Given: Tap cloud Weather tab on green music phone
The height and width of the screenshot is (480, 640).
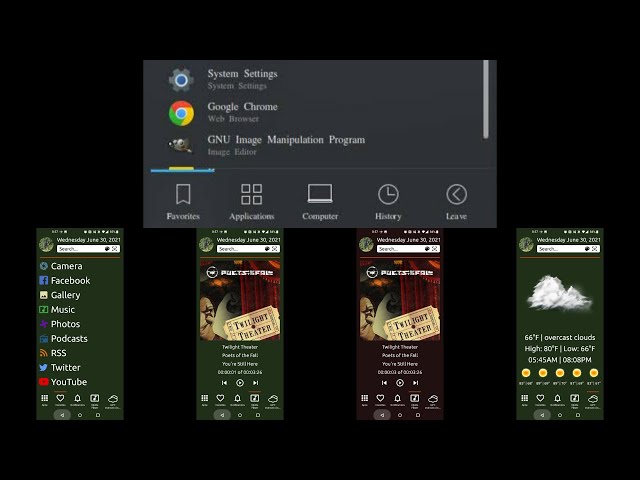Looking at the screenshot, I should (x=273, y=400).
